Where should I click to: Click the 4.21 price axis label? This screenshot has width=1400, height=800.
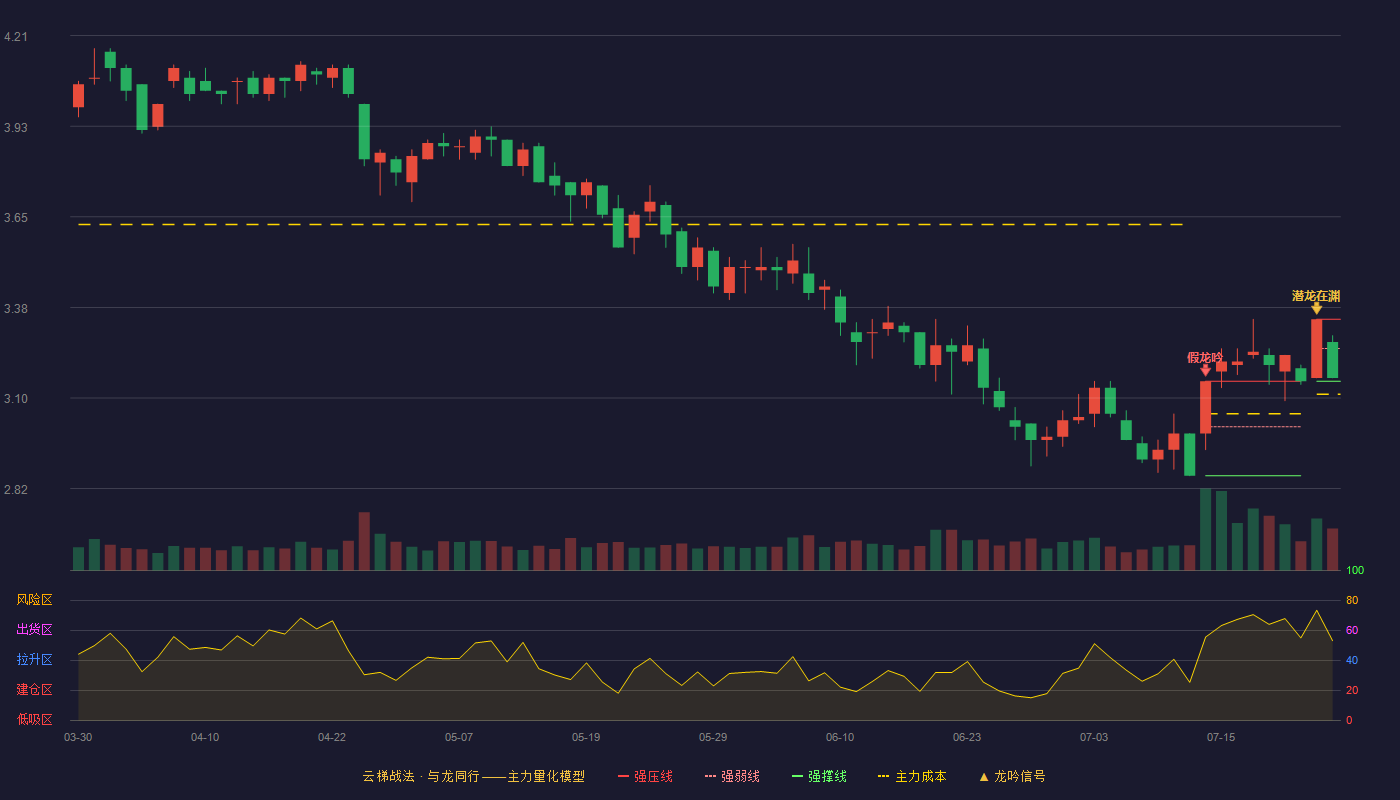[16, 37]
